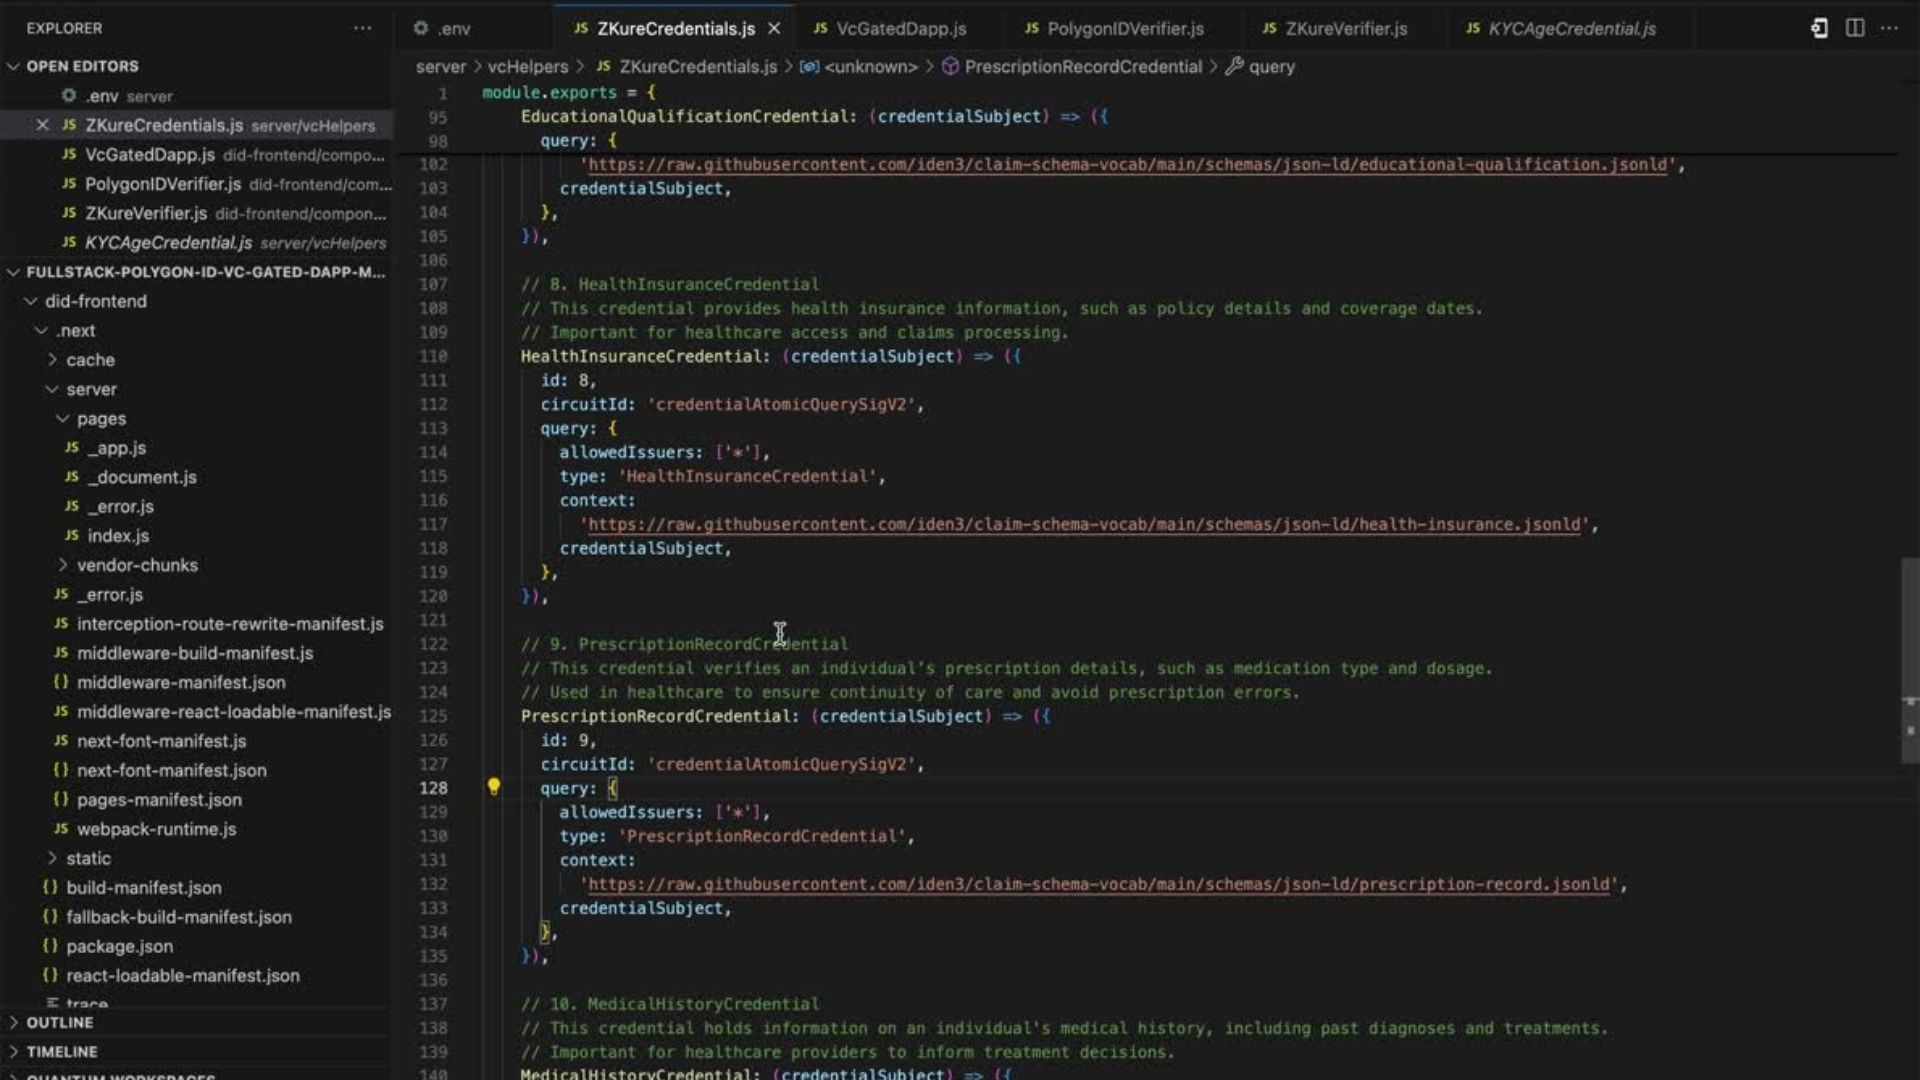The width and height of the screenshot is (1920, 1080).
Task: Collapse the did-frontend folder
Action: [95, 301]
